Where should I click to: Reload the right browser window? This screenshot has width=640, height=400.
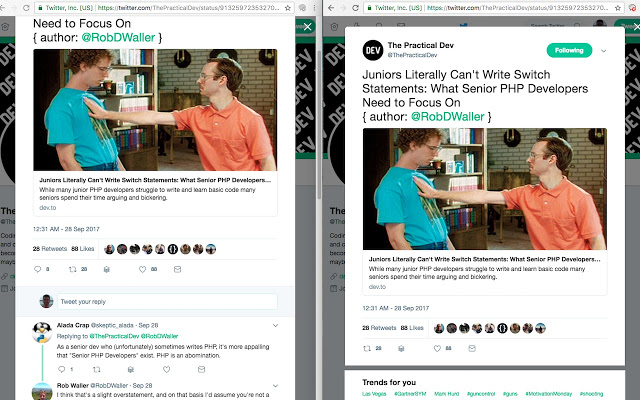tap(356, 8)
